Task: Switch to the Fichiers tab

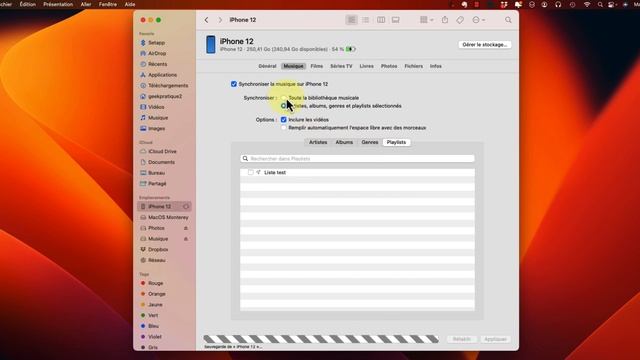Action: [413, 66]
